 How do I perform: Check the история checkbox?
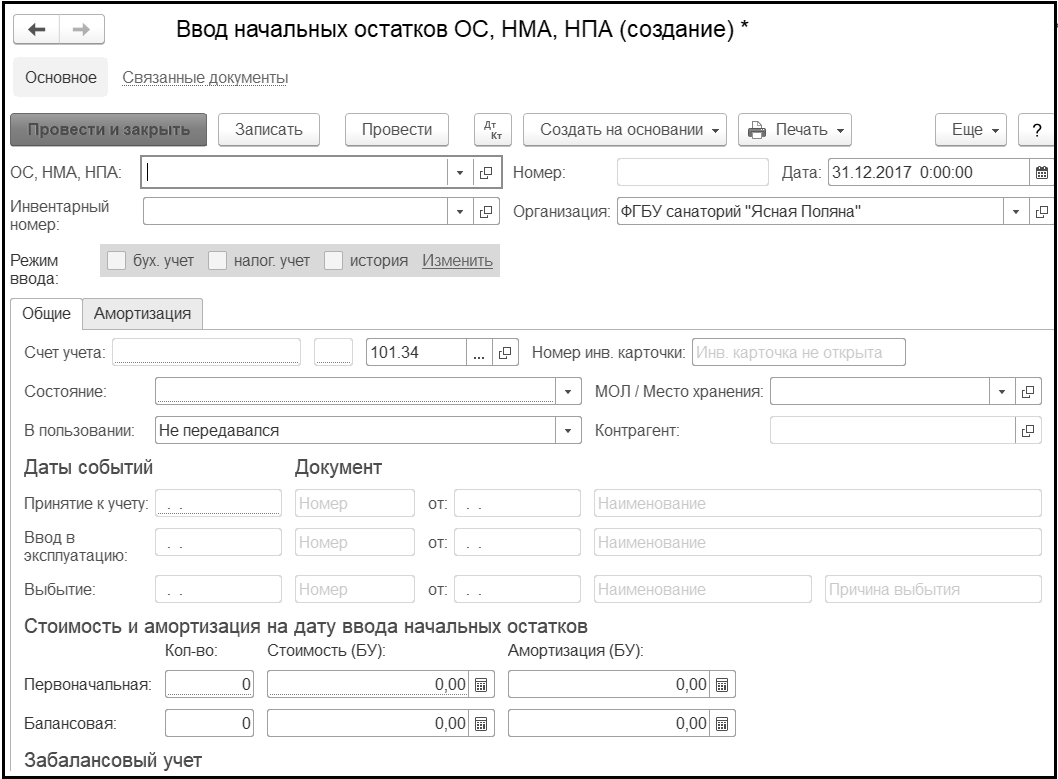click(335, 261)
